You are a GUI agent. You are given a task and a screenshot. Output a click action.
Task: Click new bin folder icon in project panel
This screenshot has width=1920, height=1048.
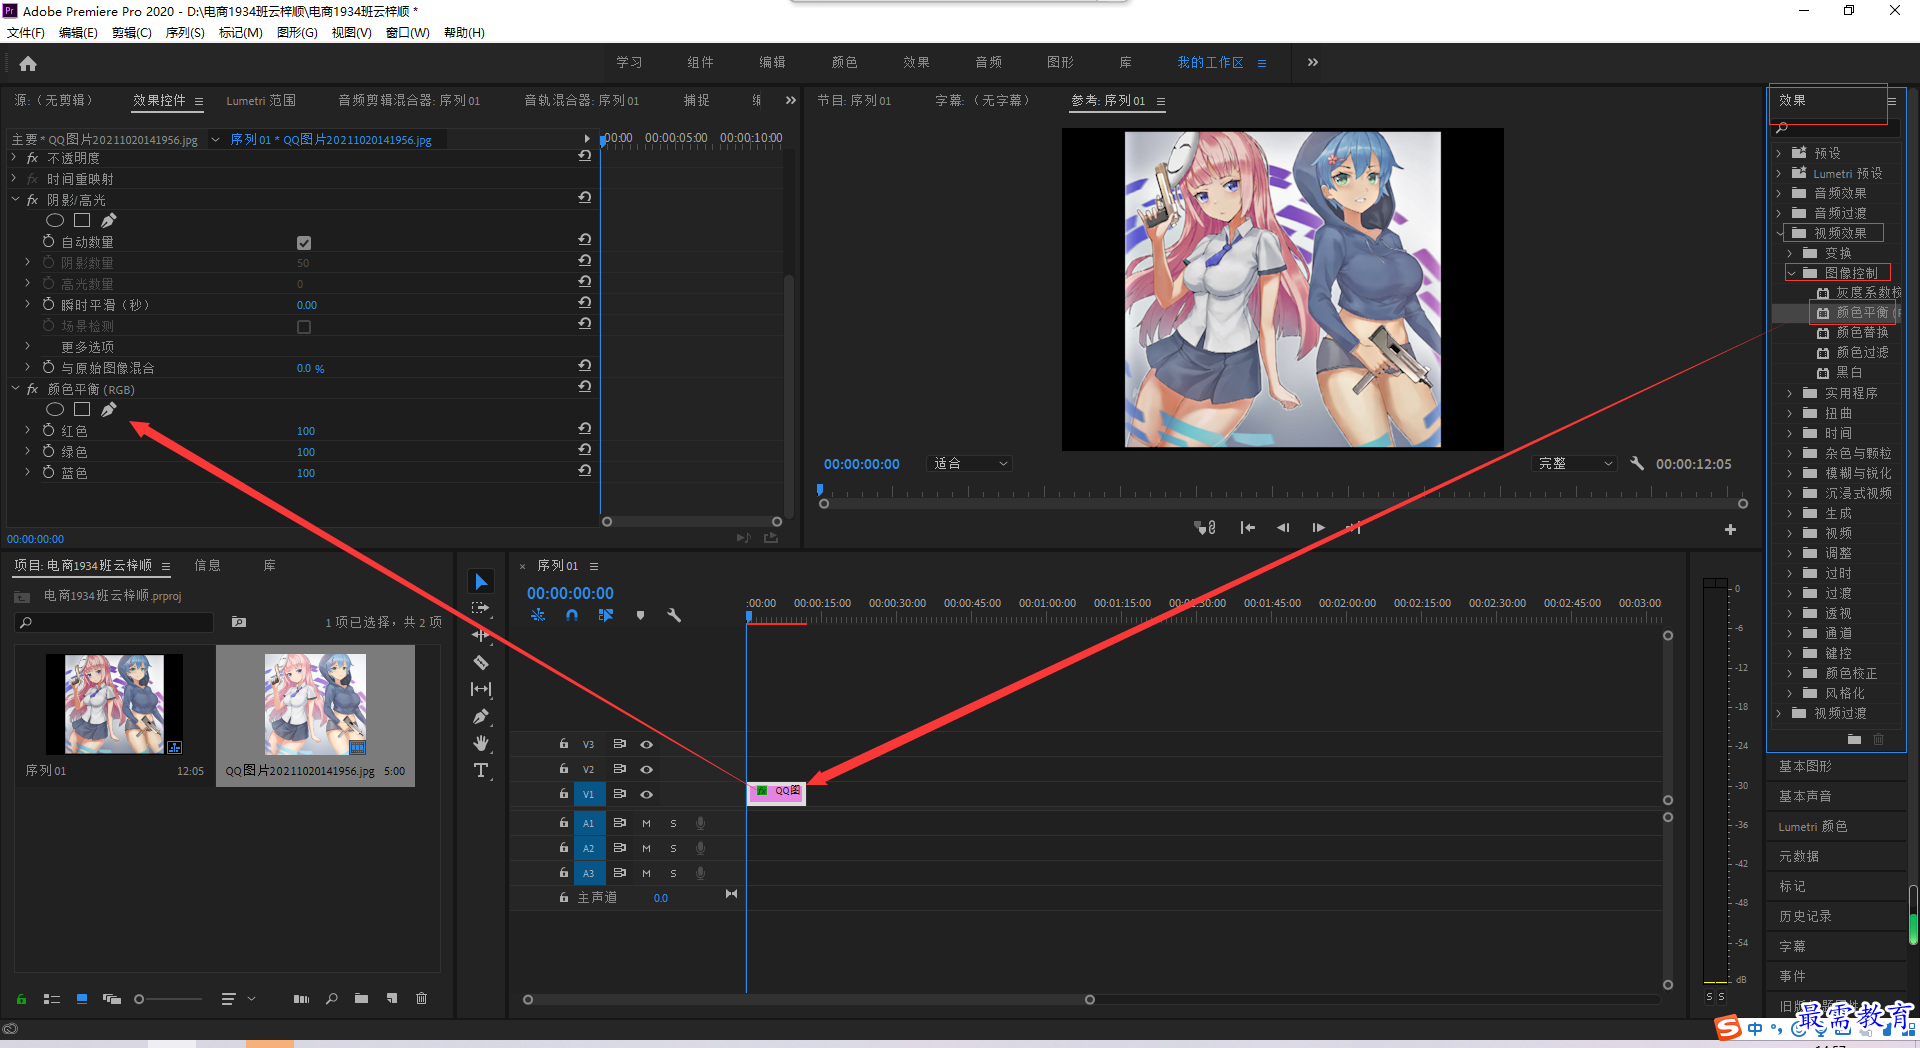coord(361,998)
